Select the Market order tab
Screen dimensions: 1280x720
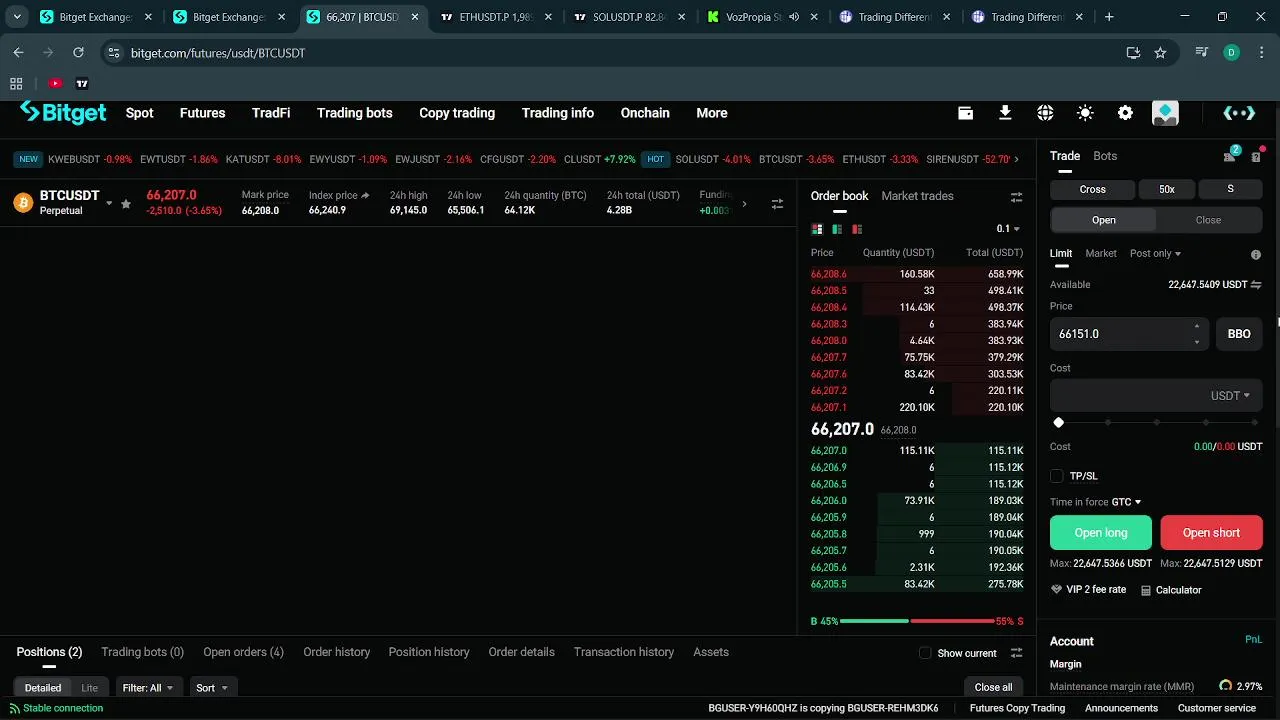tap(1101, 254)
